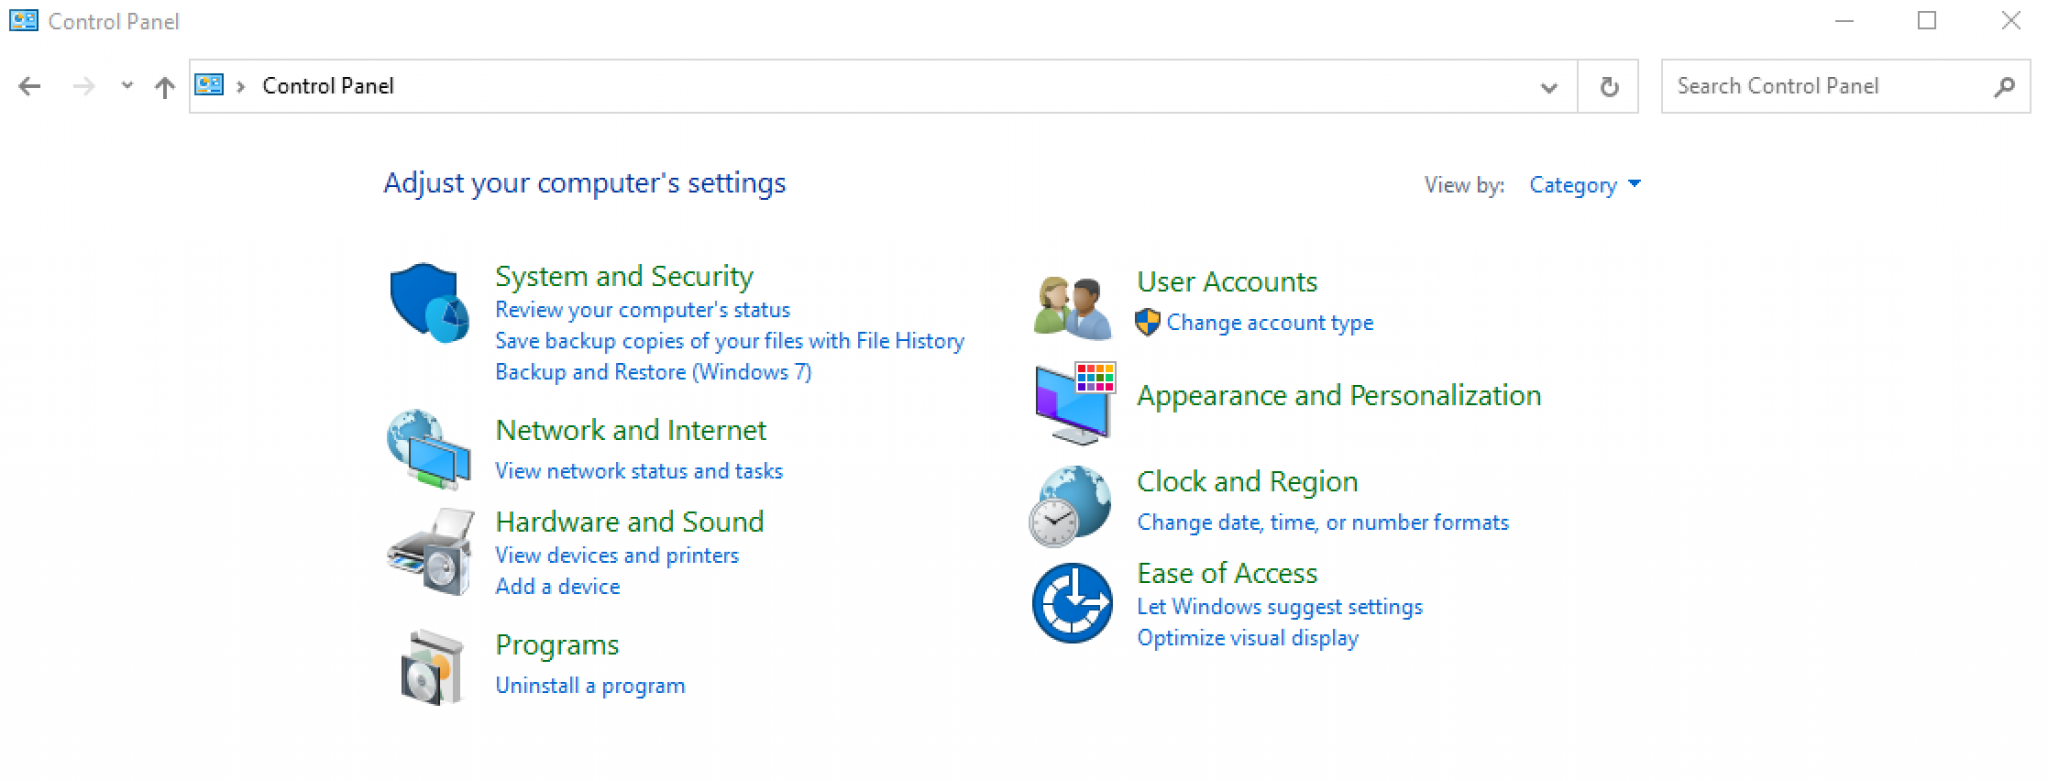Go back with the back arrow
This screenshot has width=2048, height=781.
[30, 87]
